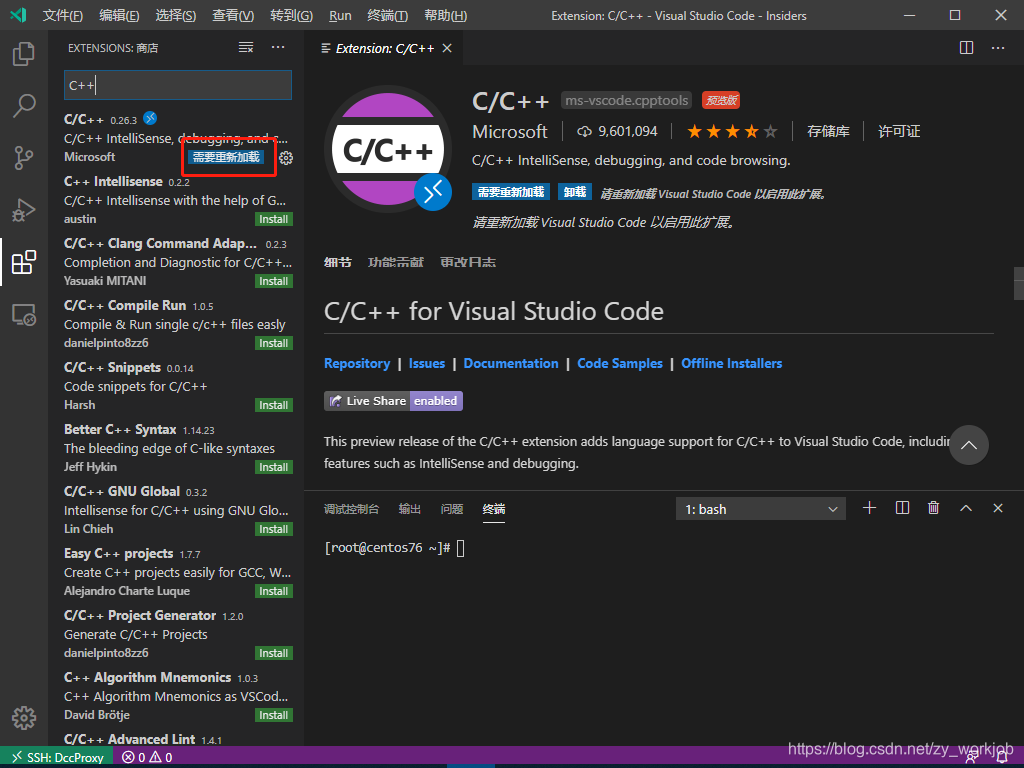Click the SSH: DccProxy remote indicator
The image size is (1024, 768).
coord(57,757)
